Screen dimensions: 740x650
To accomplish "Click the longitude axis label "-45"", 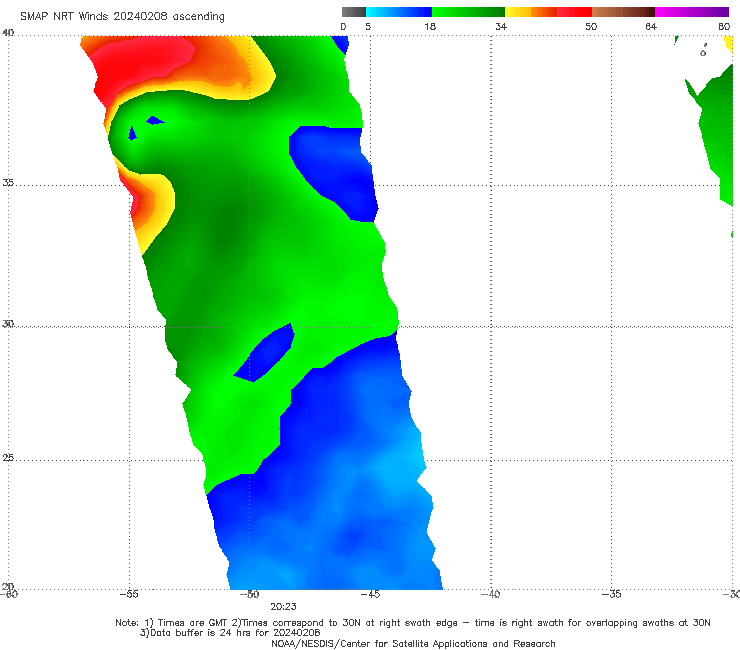I will click(370, 594).
